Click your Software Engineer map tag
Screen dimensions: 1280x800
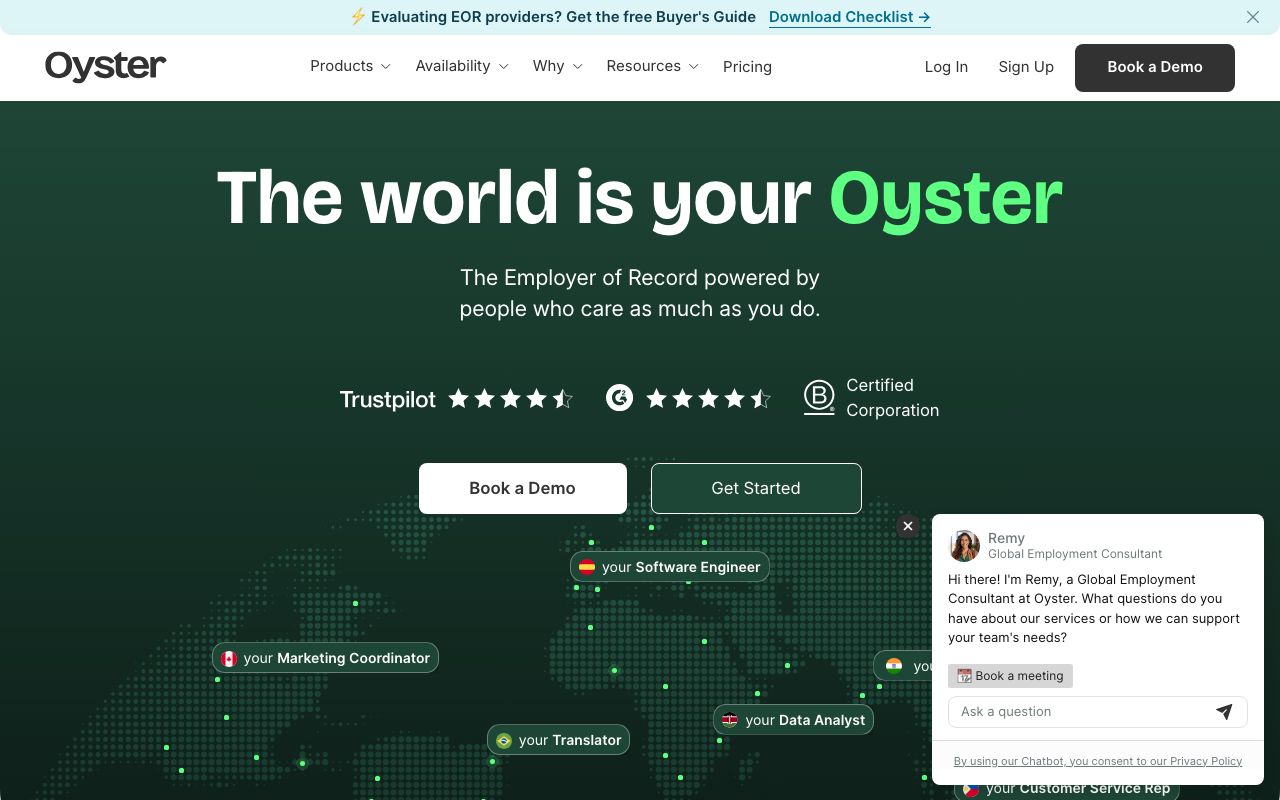pyautogui.click(x=670, y=567)
